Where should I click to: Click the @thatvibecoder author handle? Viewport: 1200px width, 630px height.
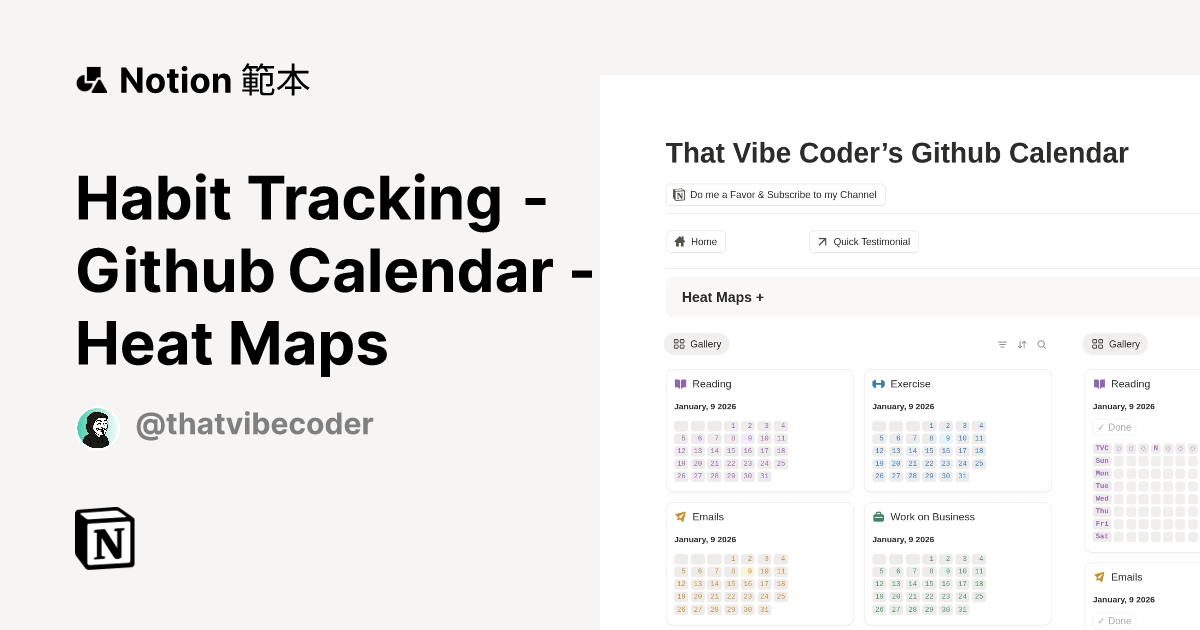pyautogui.click(x=254, y=424)
